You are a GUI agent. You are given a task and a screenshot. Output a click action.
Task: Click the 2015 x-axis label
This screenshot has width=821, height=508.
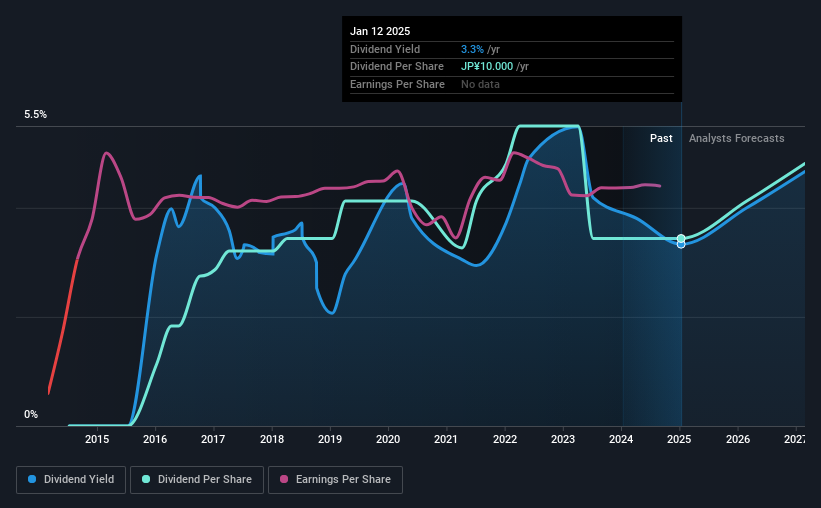pyautogui.click(x=97, y=439)
